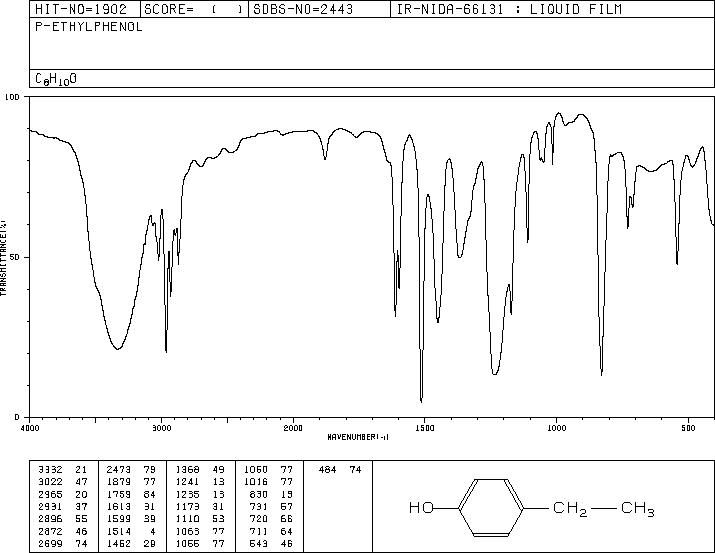This screenshot has height=553, width=715.
Task: Click the 500 wavenumber axis label
Action: (x=688, y=428)
